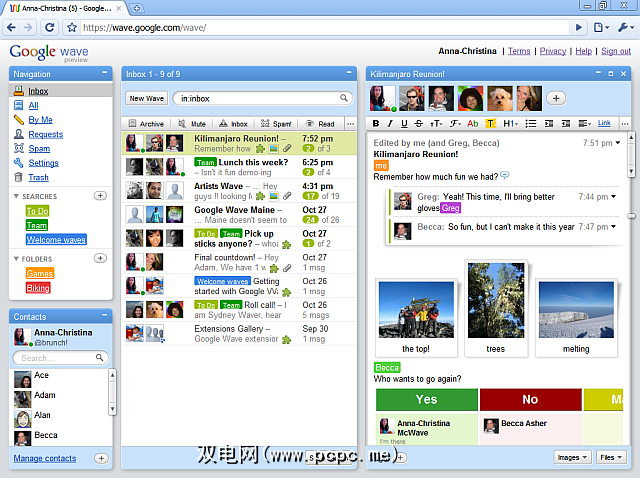The image size is (640, 478).
Task: Collapse the SEARCHES section
Action: coord(16,196)
